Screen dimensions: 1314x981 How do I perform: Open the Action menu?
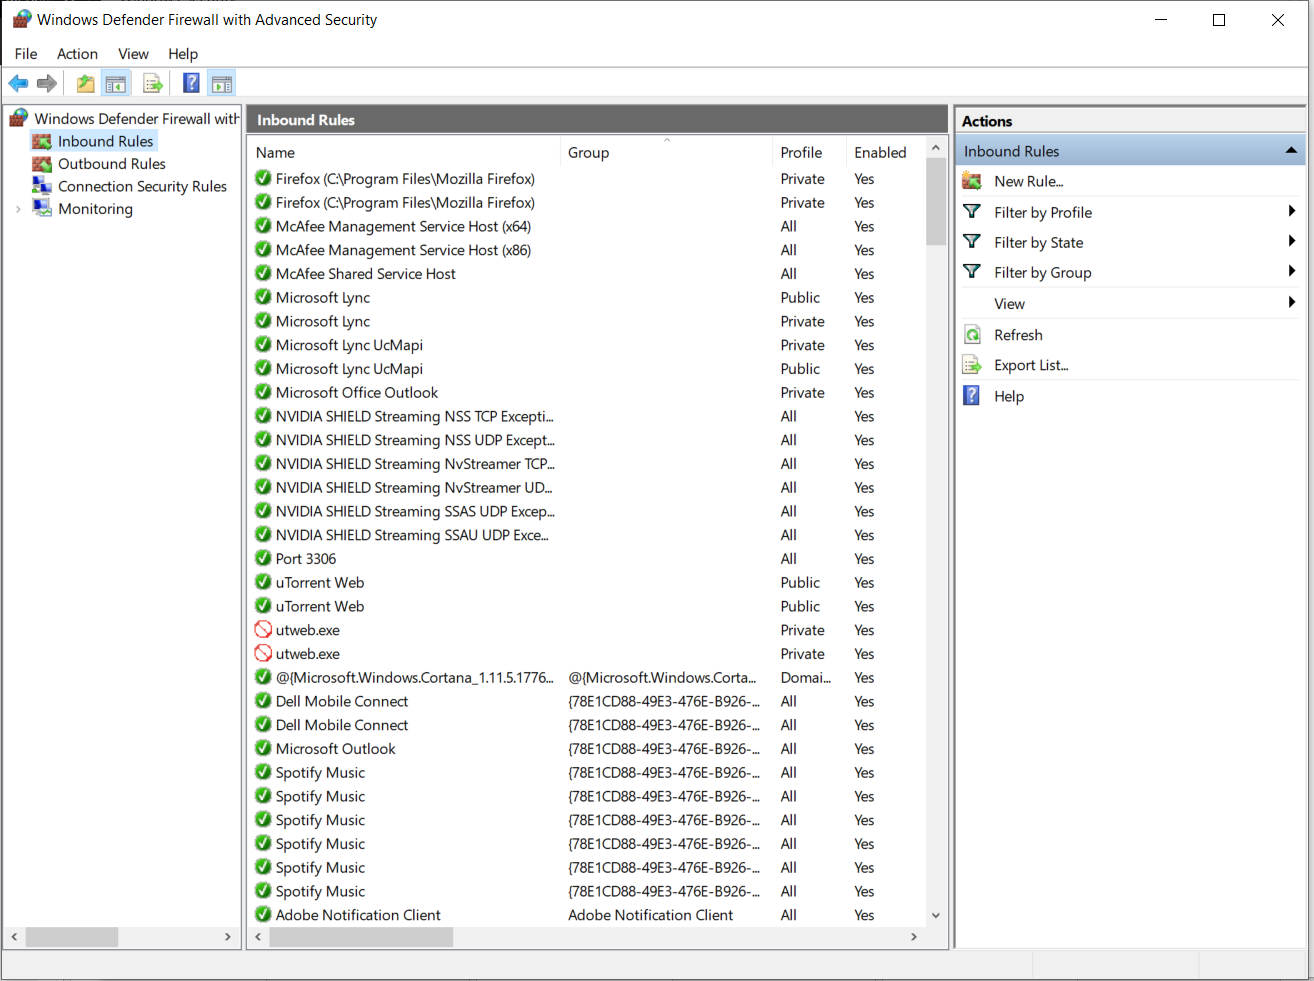(x=77, y=54)
